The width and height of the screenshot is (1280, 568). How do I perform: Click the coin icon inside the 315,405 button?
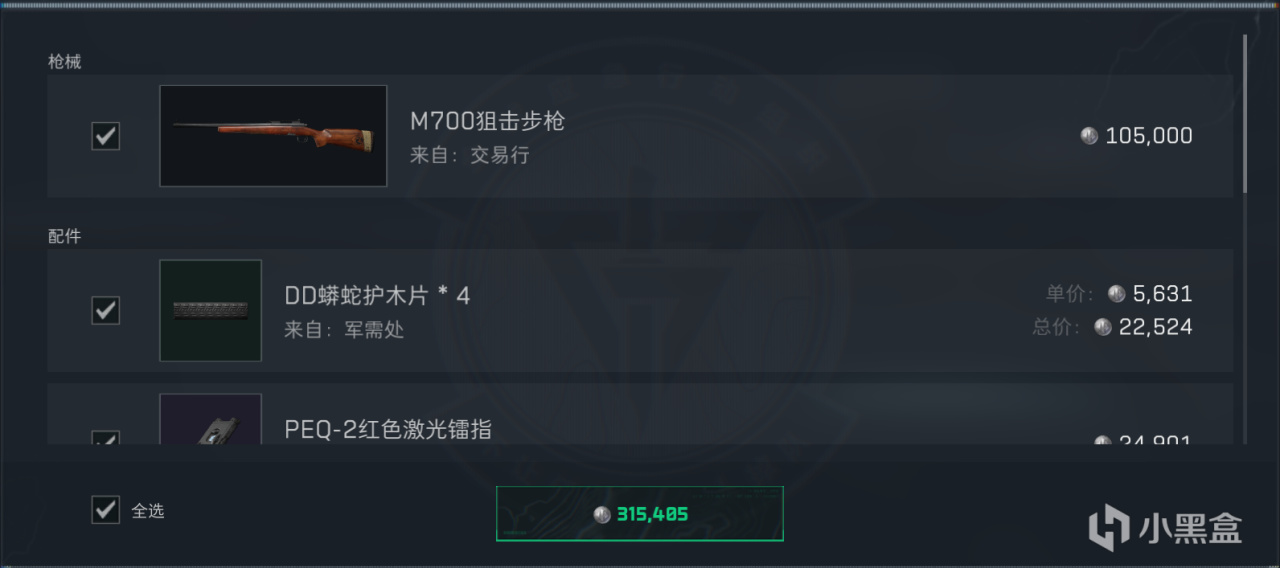tap(602, 515)
